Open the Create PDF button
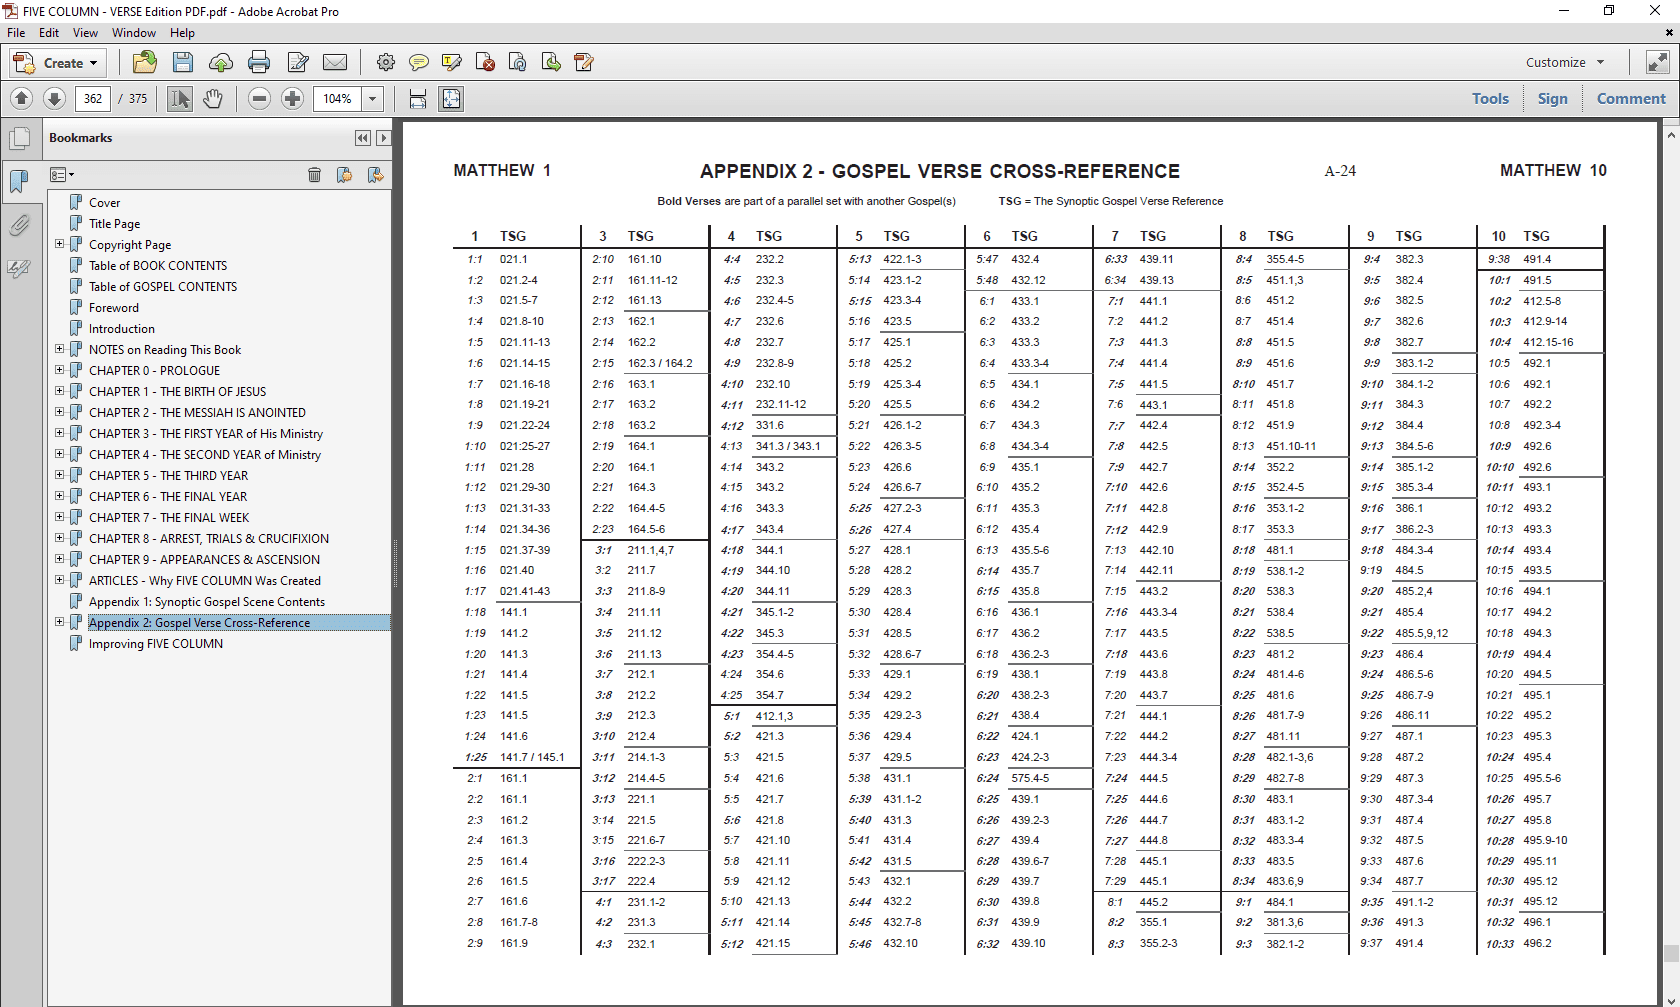 (57, 63)
